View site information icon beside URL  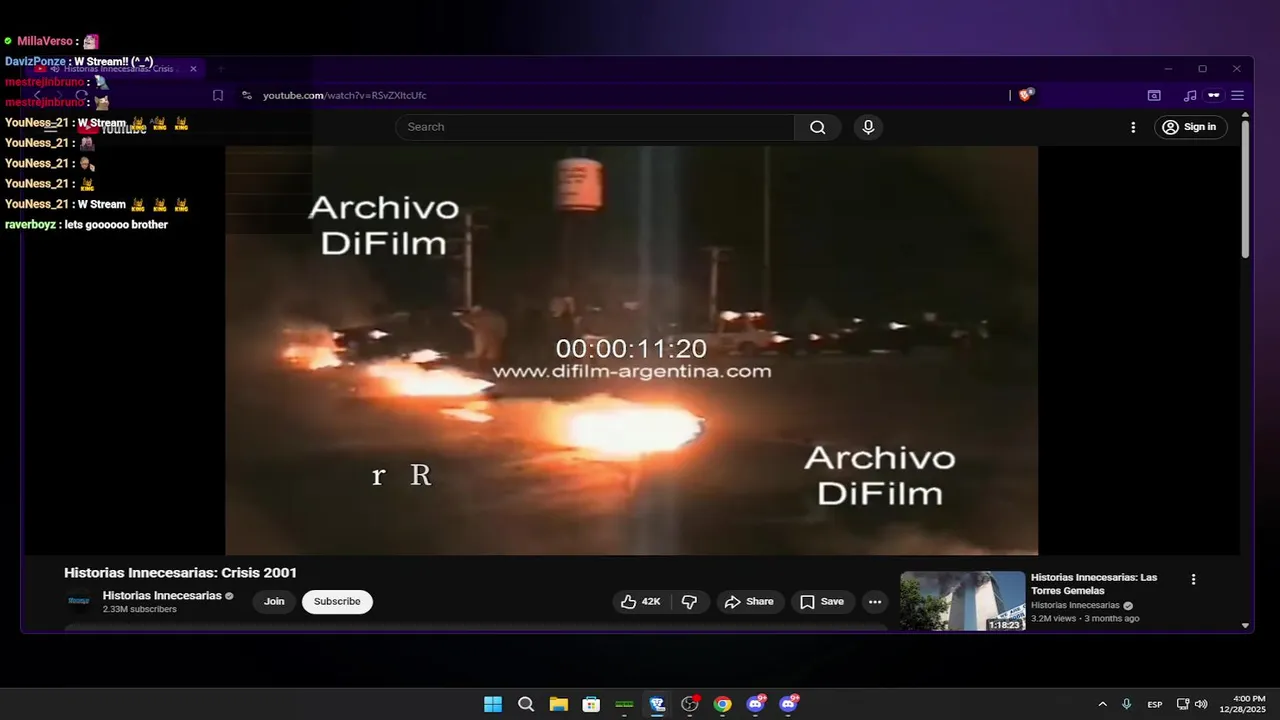247,95
